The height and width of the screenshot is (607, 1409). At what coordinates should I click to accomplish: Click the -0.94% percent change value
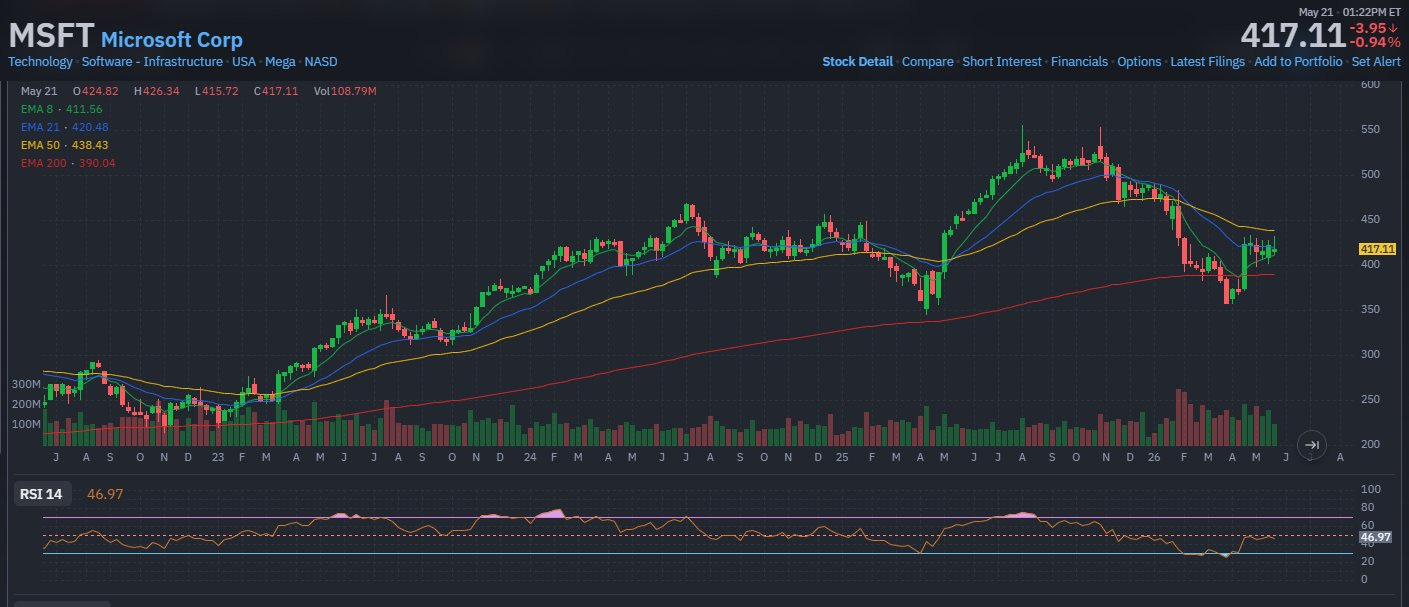click(x=1374, y=43)
